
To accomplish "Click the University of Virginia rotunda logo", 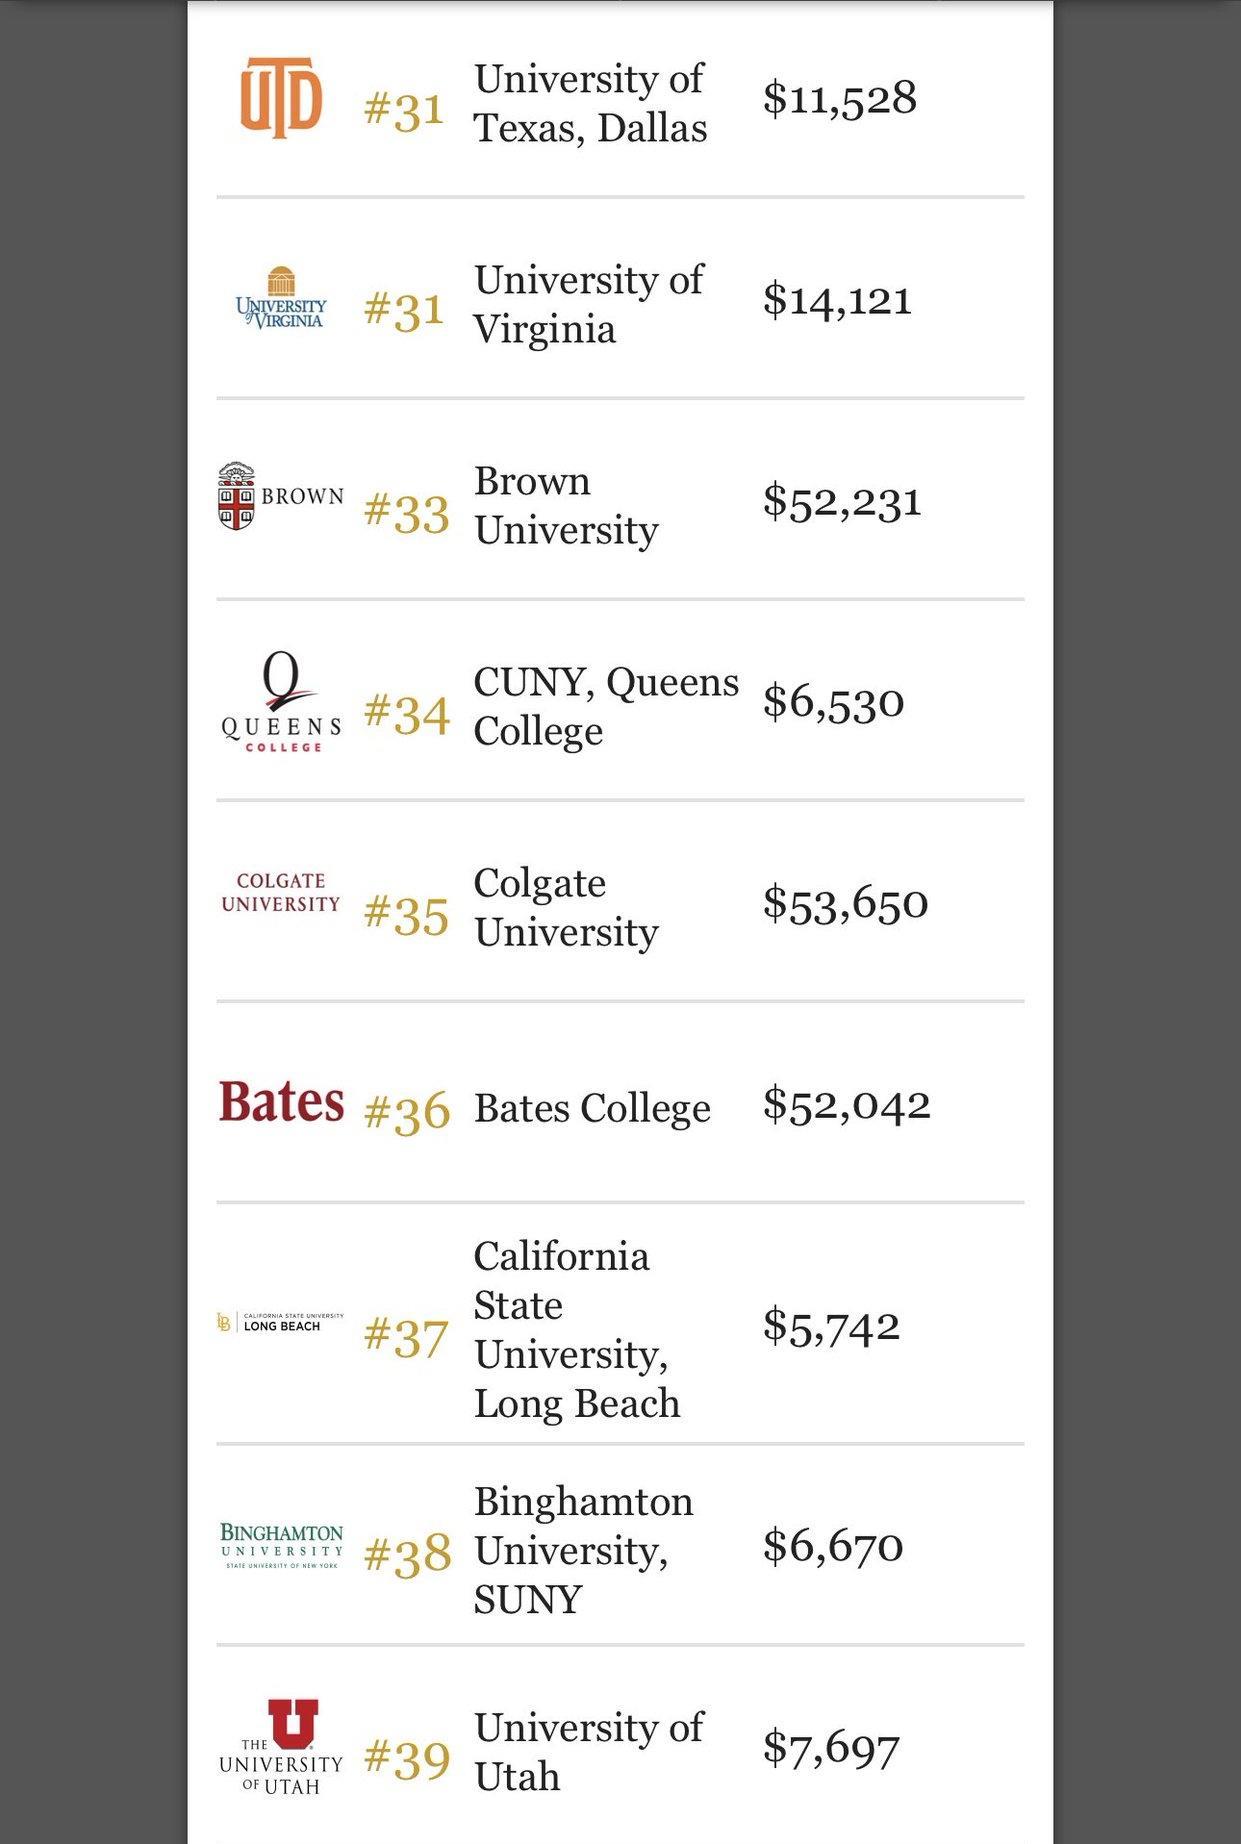I will click(x=281, y=298).
